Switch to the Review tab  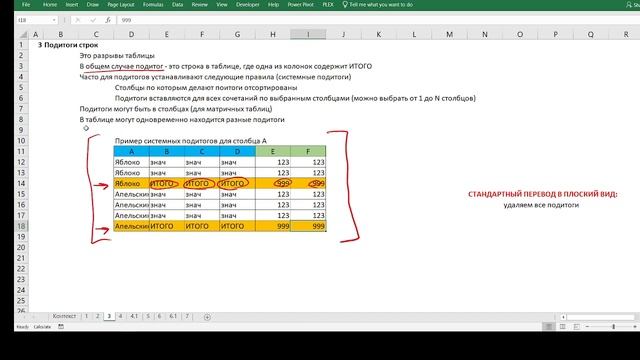(x=200, y=4)
